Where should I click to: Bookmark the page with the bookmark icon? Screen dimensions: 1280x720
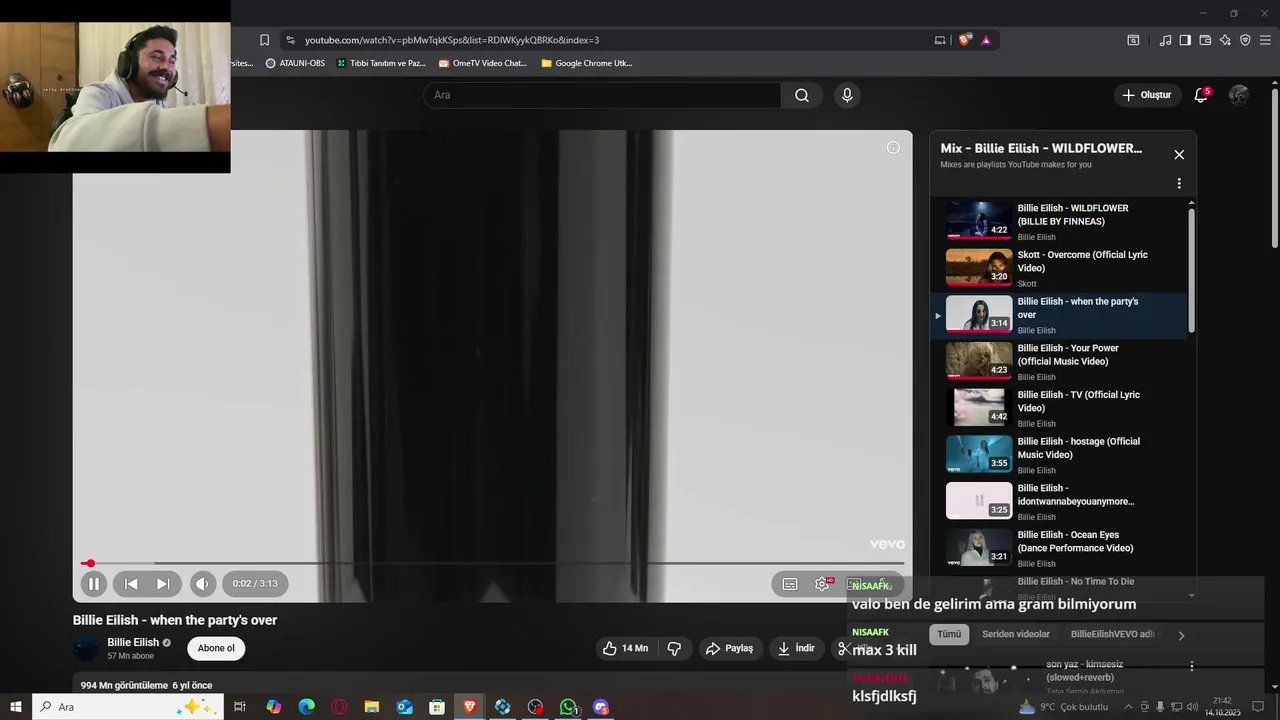[x=264, y=40]
